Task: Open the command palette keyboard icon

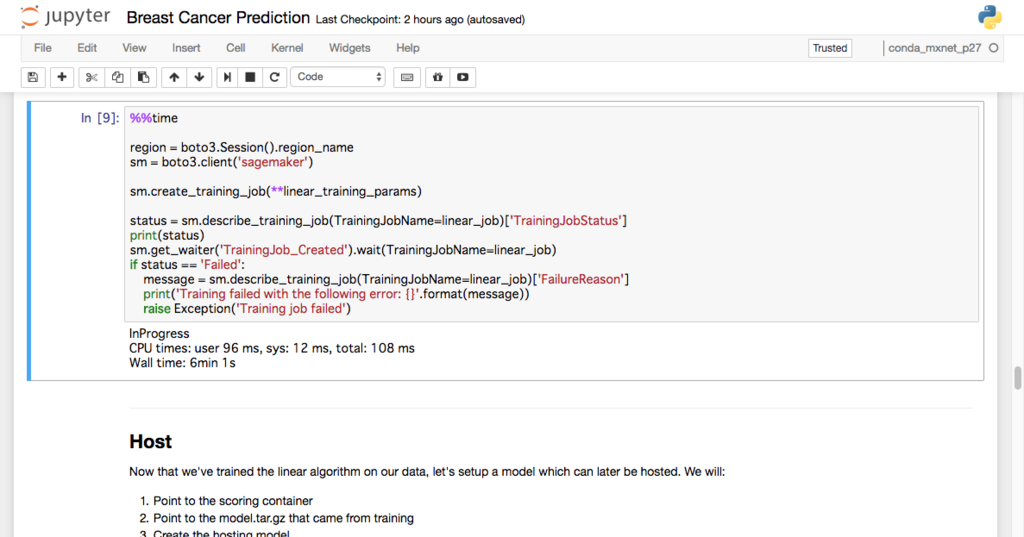Action: [x=407, y=77]
